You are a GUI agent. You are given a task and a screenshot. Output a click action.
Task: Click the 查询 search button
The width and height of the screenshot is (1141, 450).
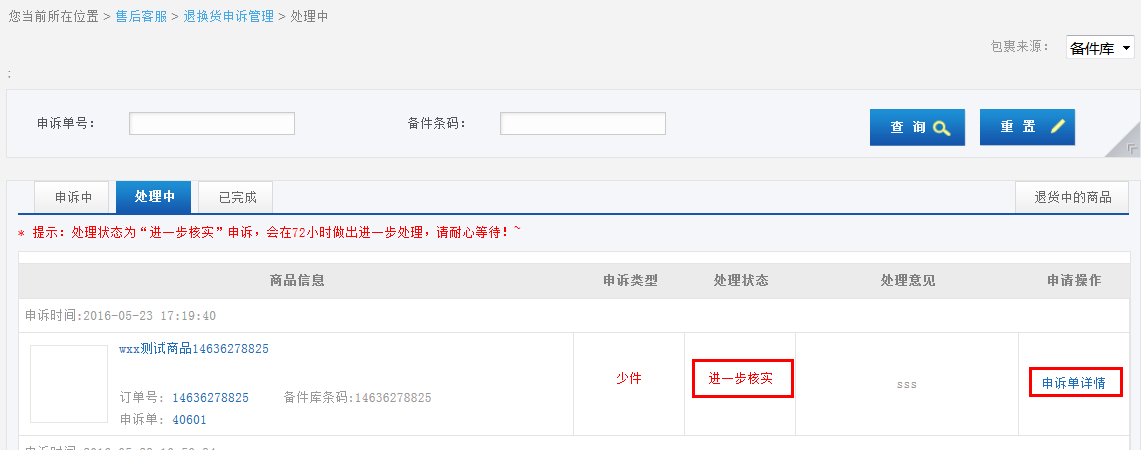917,127
